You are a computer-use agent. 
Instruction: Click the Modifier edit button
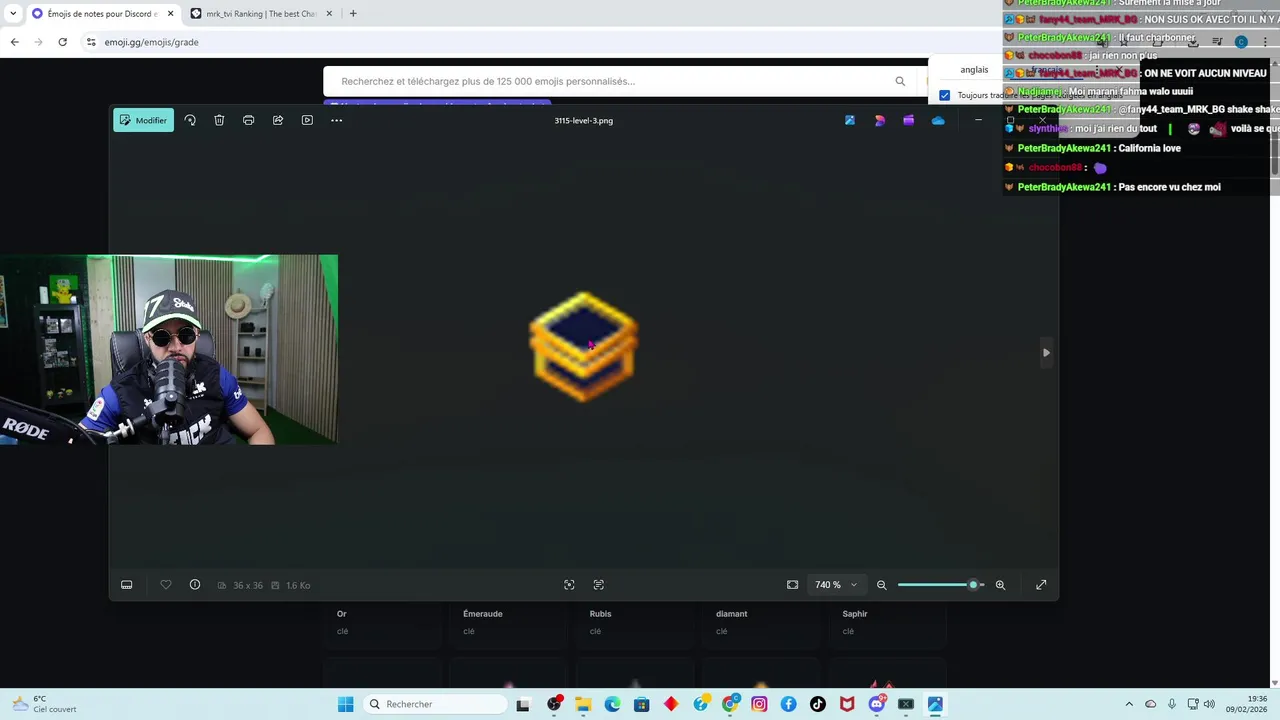point(143,120)
